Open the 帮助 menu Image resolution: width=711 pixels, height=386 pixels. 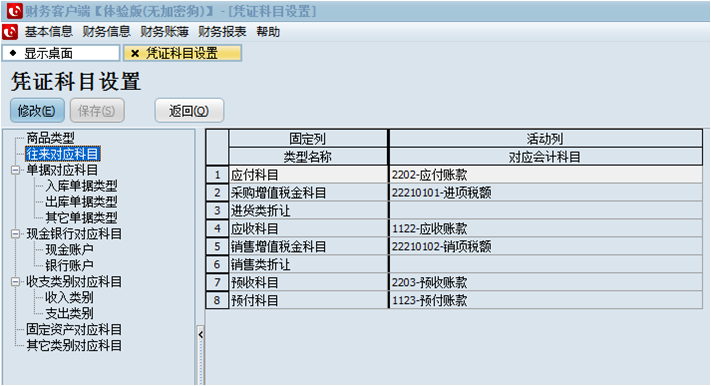click(268, 32)
